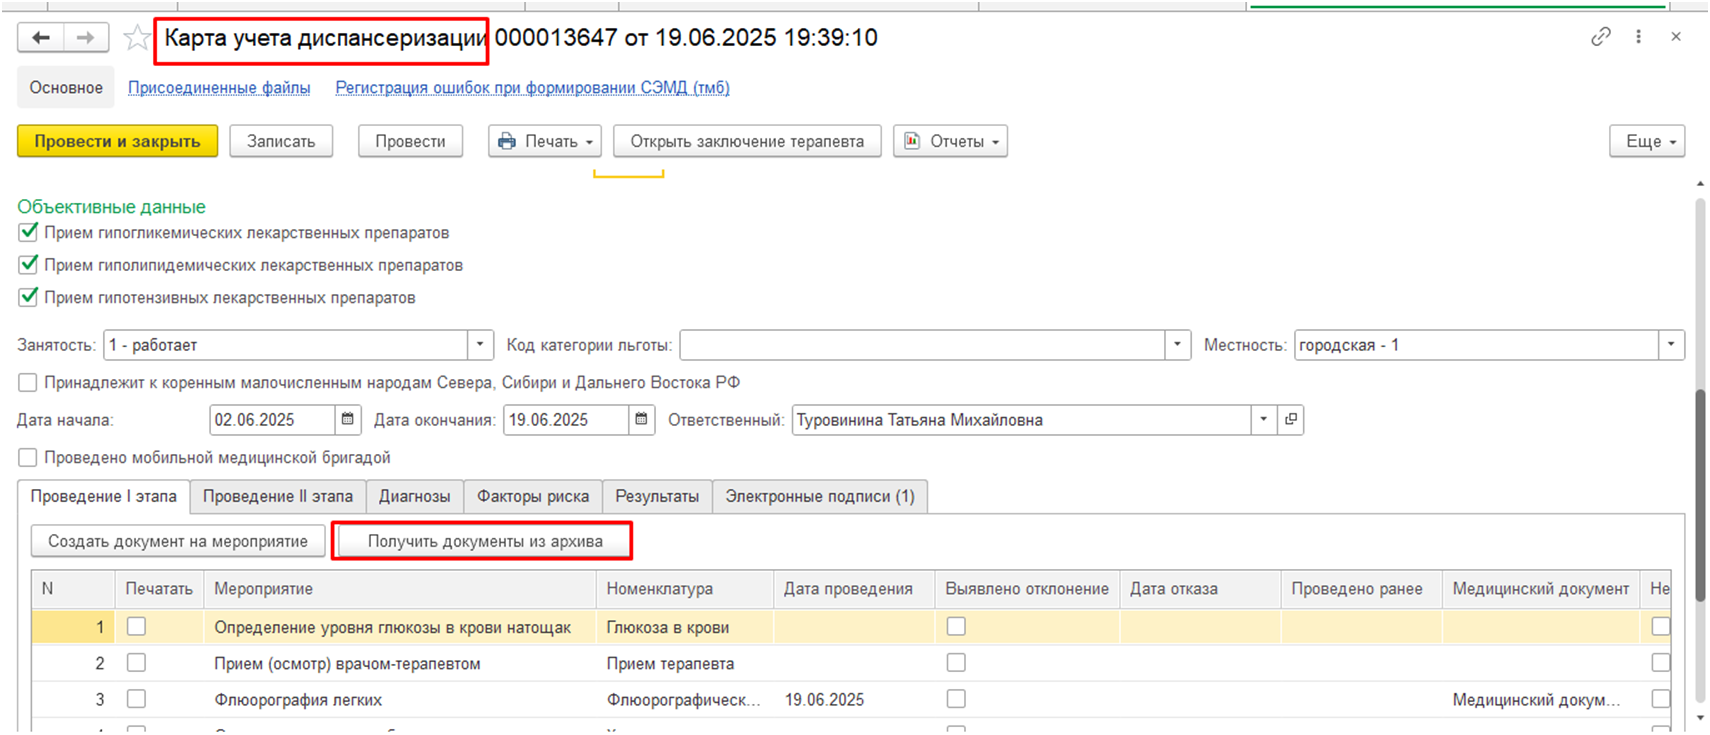Enable Проведено мобильной медицинской бригадой checkbox

point(28,458)
